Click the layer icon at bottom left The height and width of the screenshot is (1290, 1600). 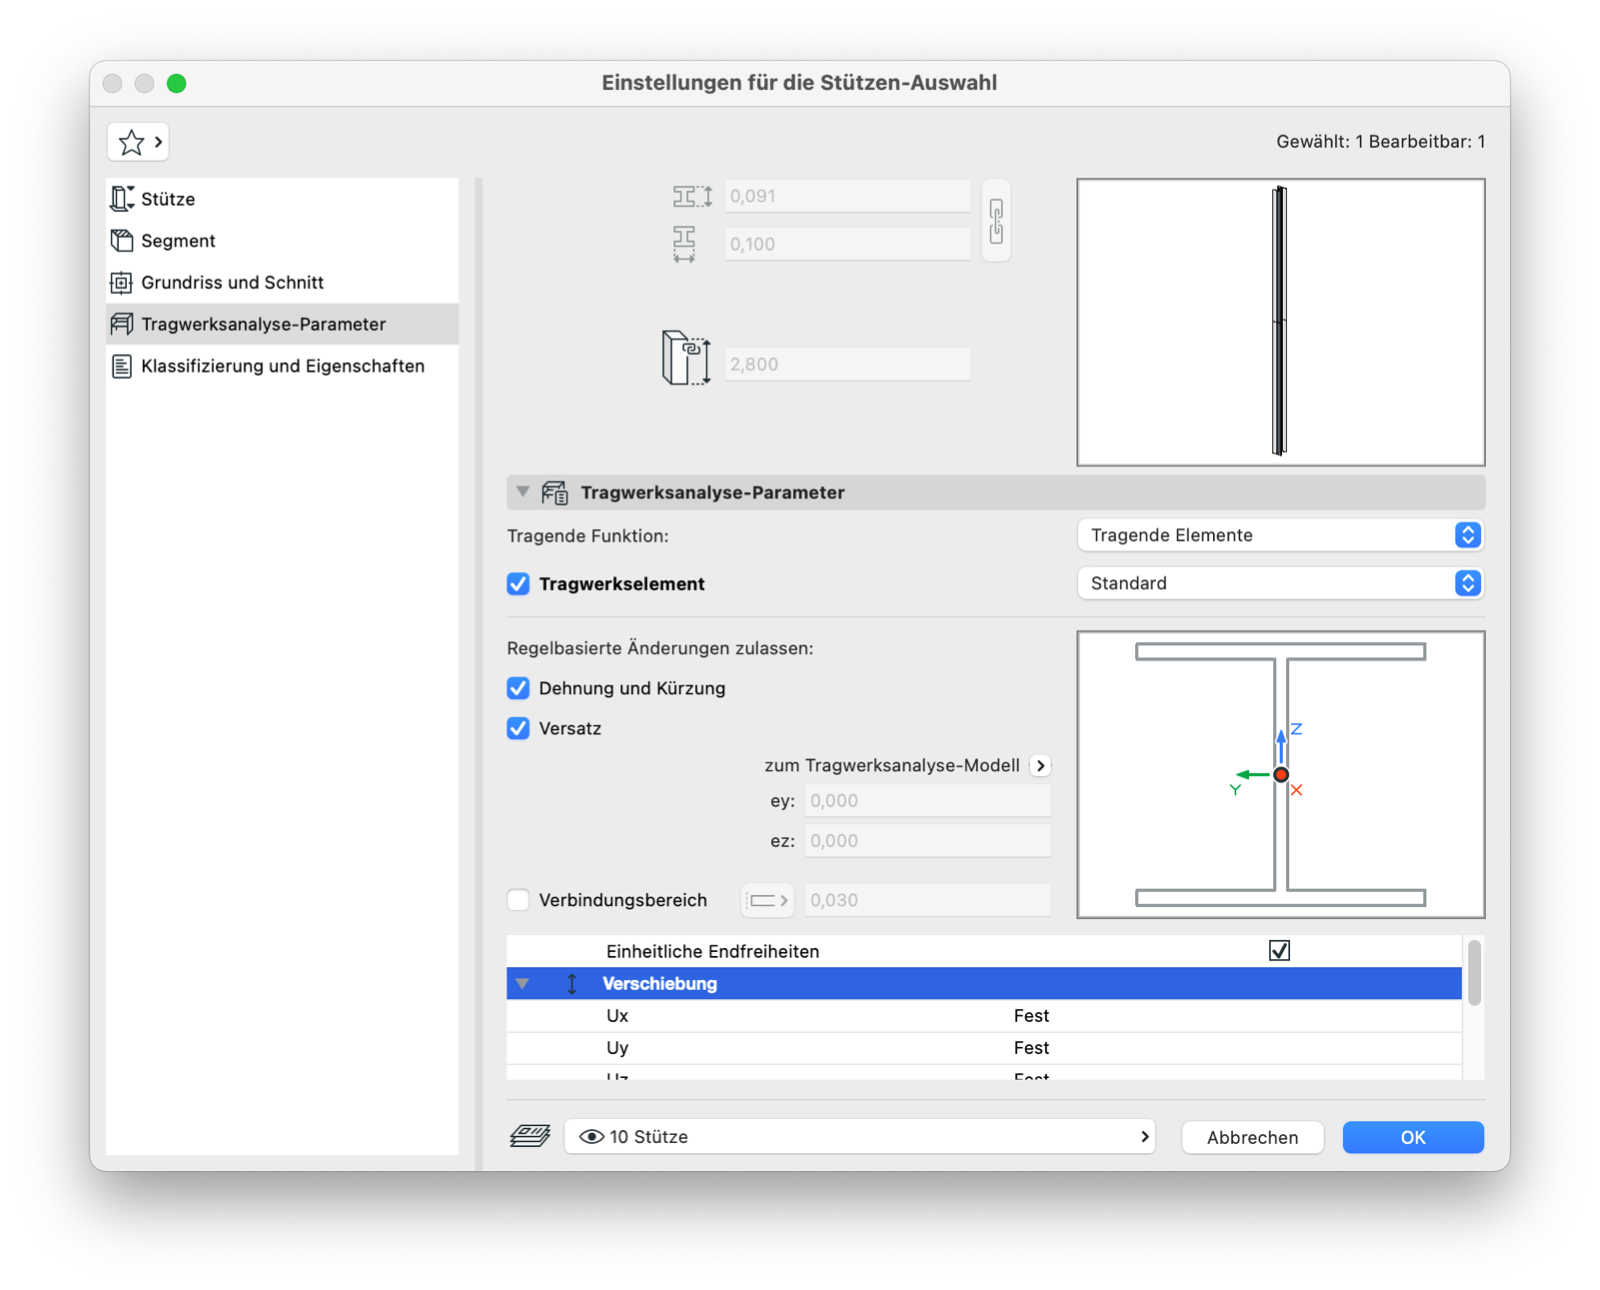(x=530, y=1137)
